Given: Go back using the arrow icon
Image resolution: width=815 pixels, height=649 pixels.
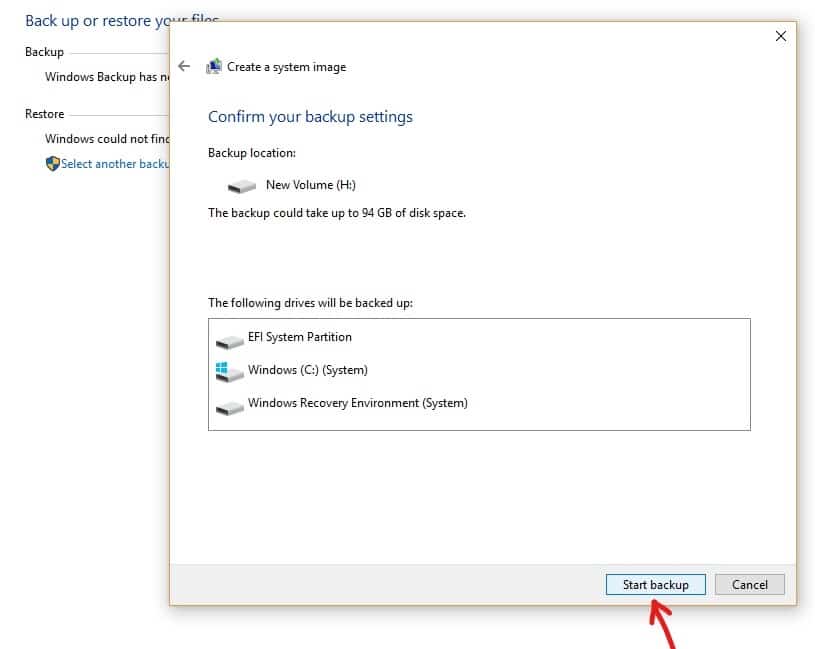Looking at the screenshot, I should point(184,66).
